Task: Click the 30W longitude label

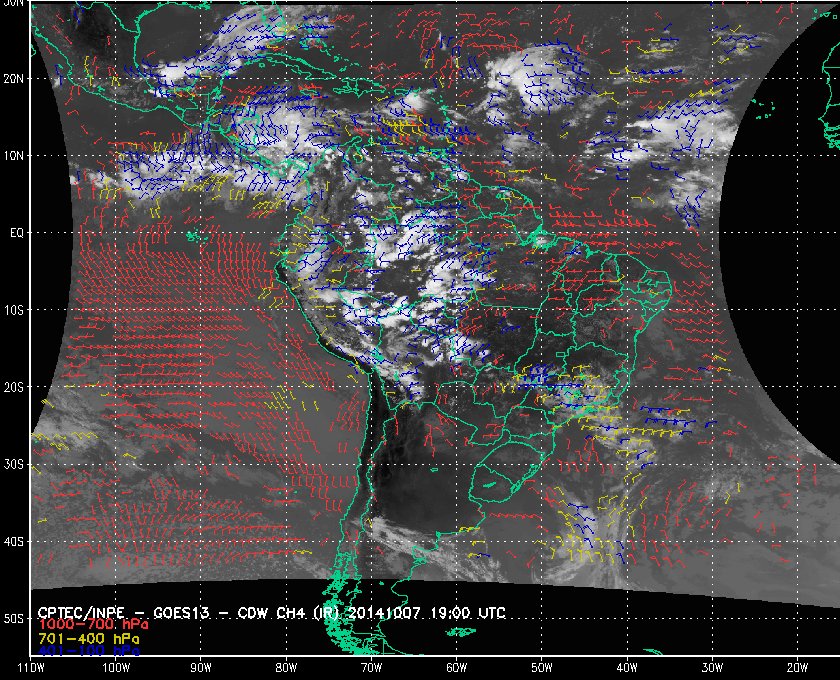Action: (x=712, y=667)
